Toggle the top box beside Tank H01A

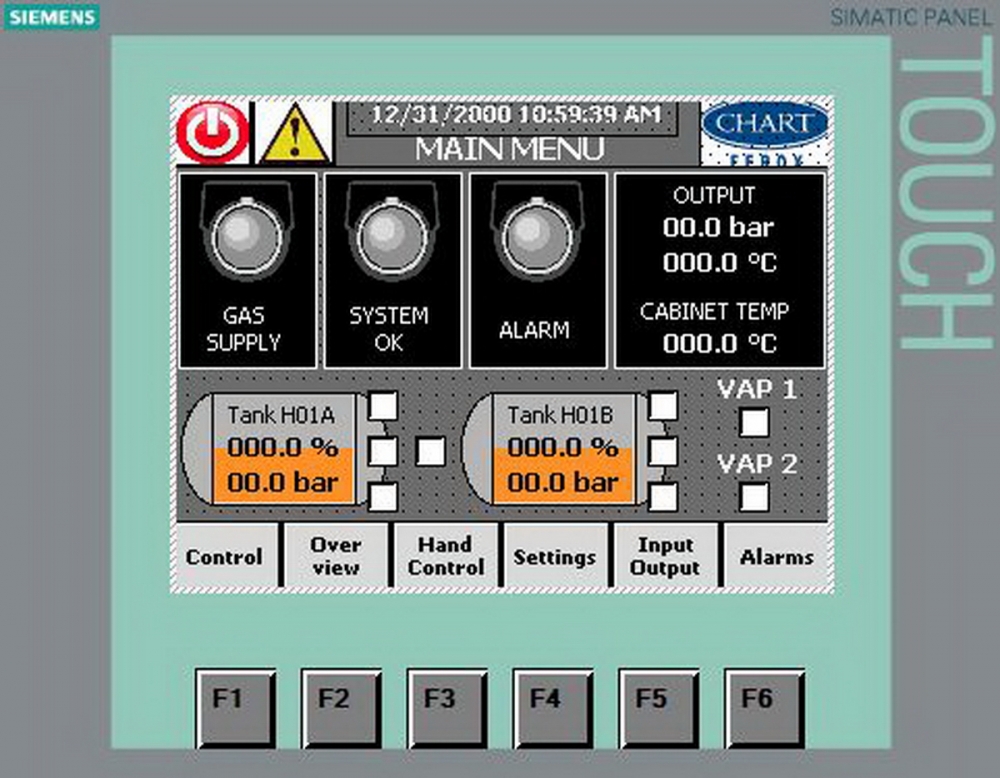(x=383, y=405)
